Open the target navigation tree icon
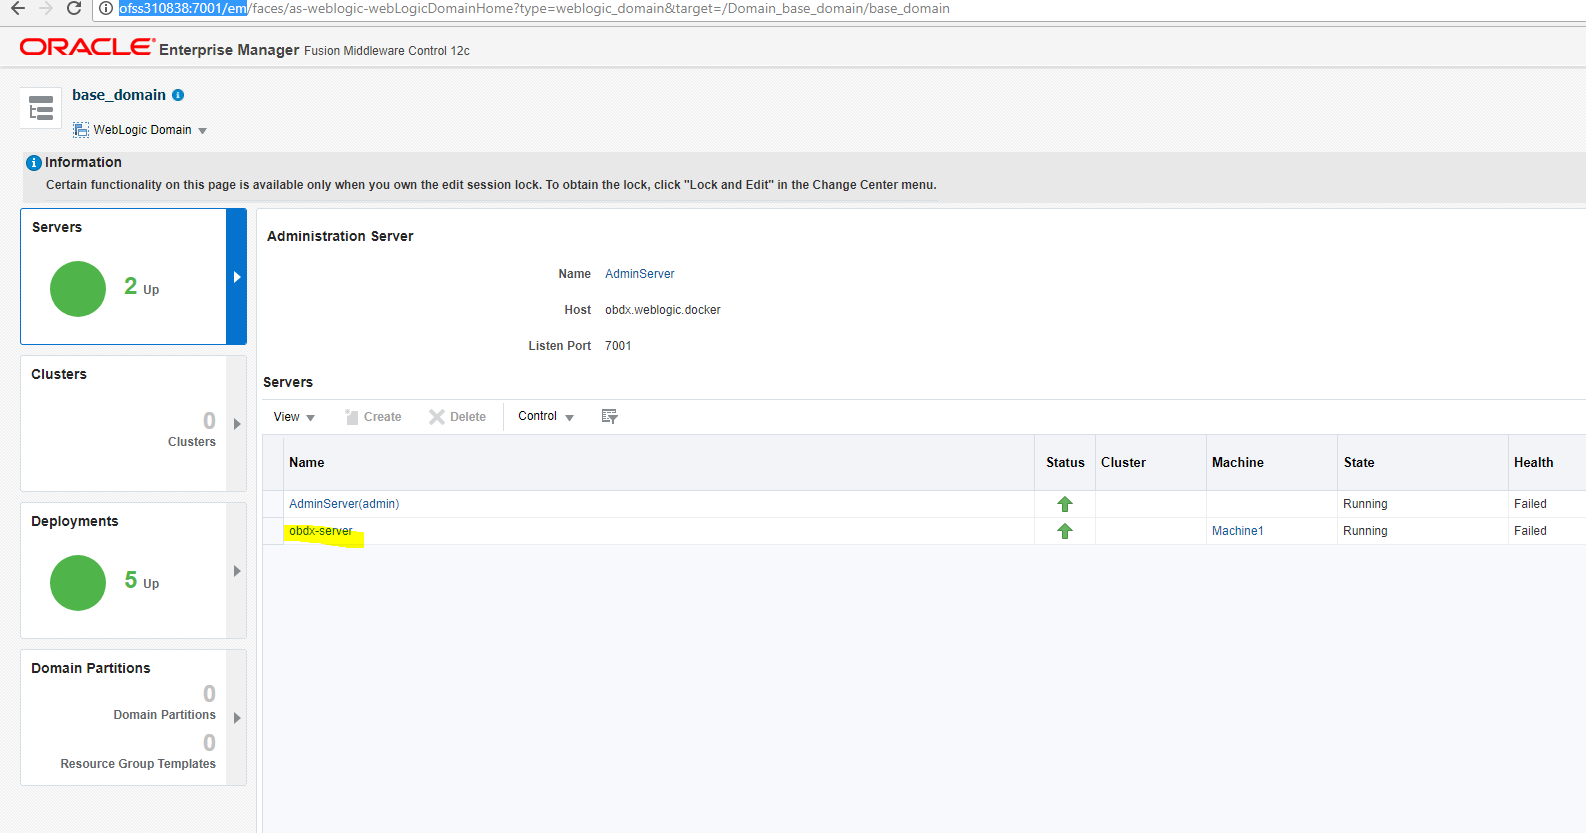 point(41,108)
